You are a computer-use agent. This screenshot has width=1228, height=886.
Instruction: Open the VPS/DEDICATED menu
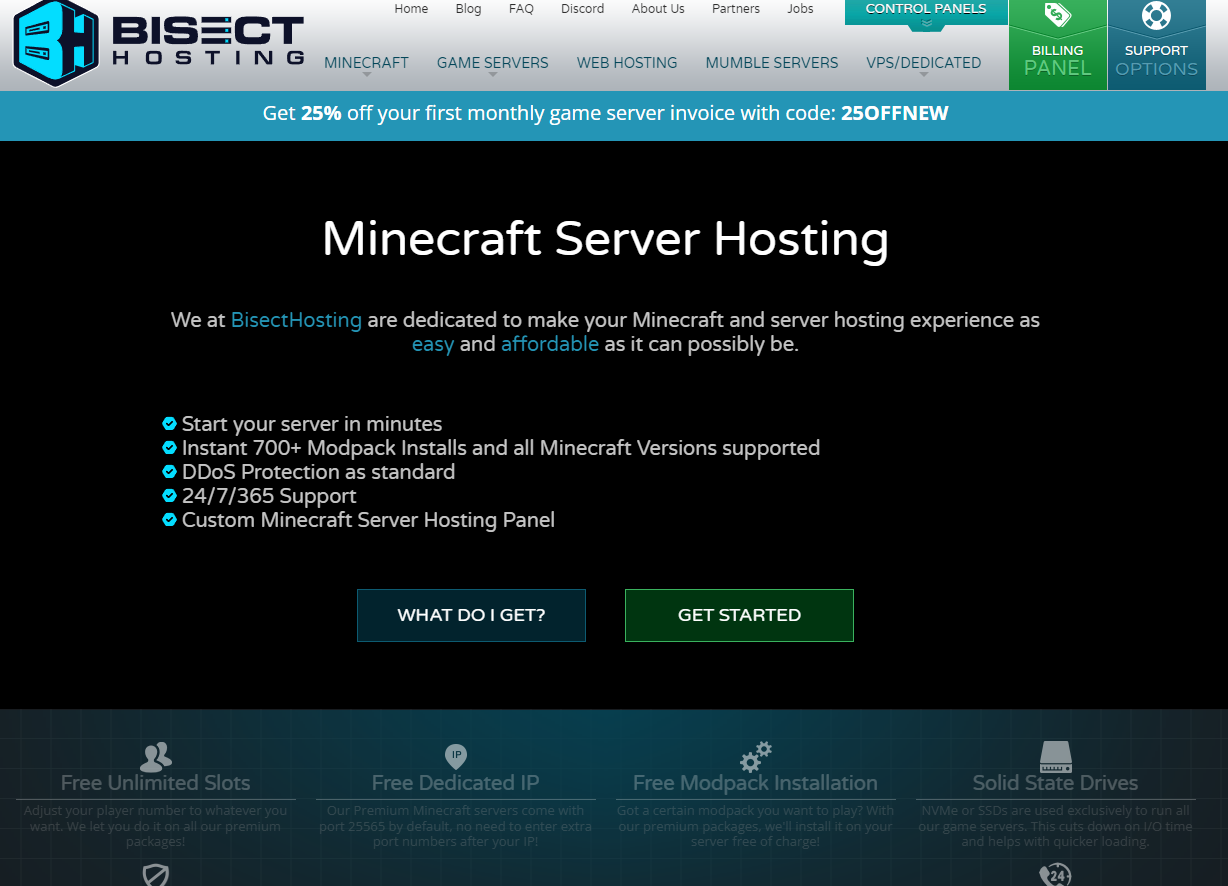(922, 62)
